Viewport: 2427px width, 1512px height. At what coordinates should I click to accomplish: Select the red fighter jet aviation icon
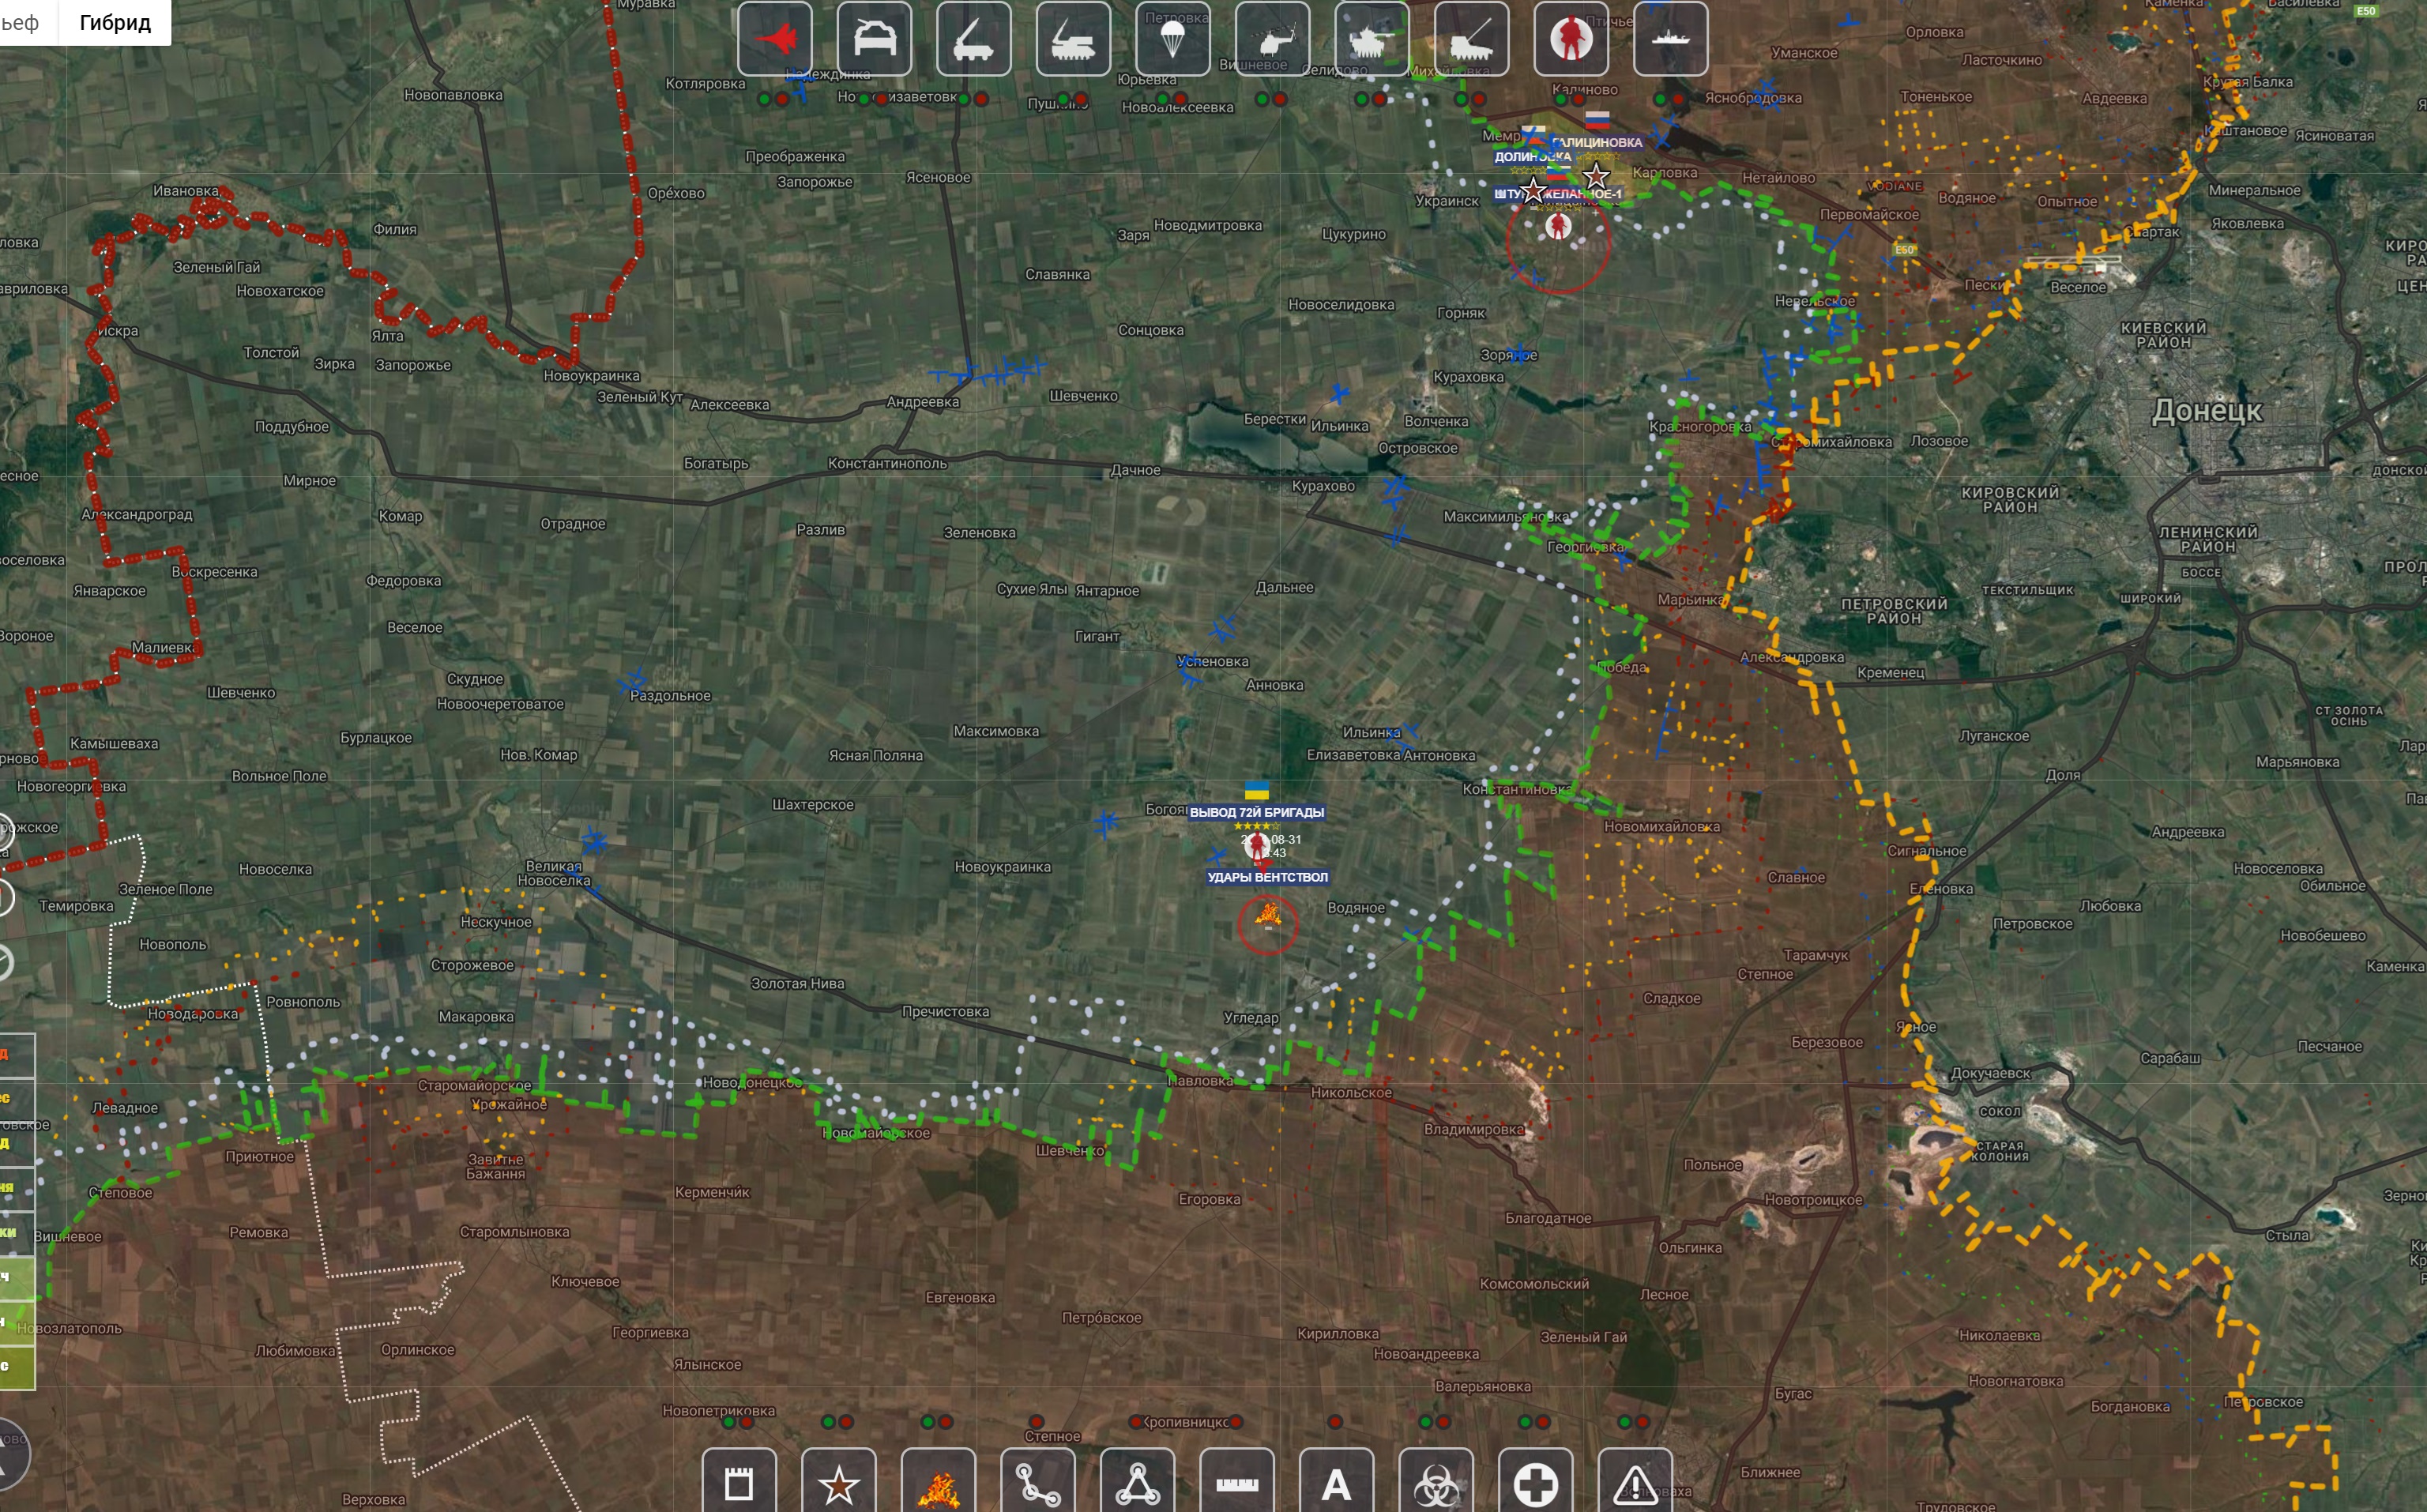tap(775, 39)
